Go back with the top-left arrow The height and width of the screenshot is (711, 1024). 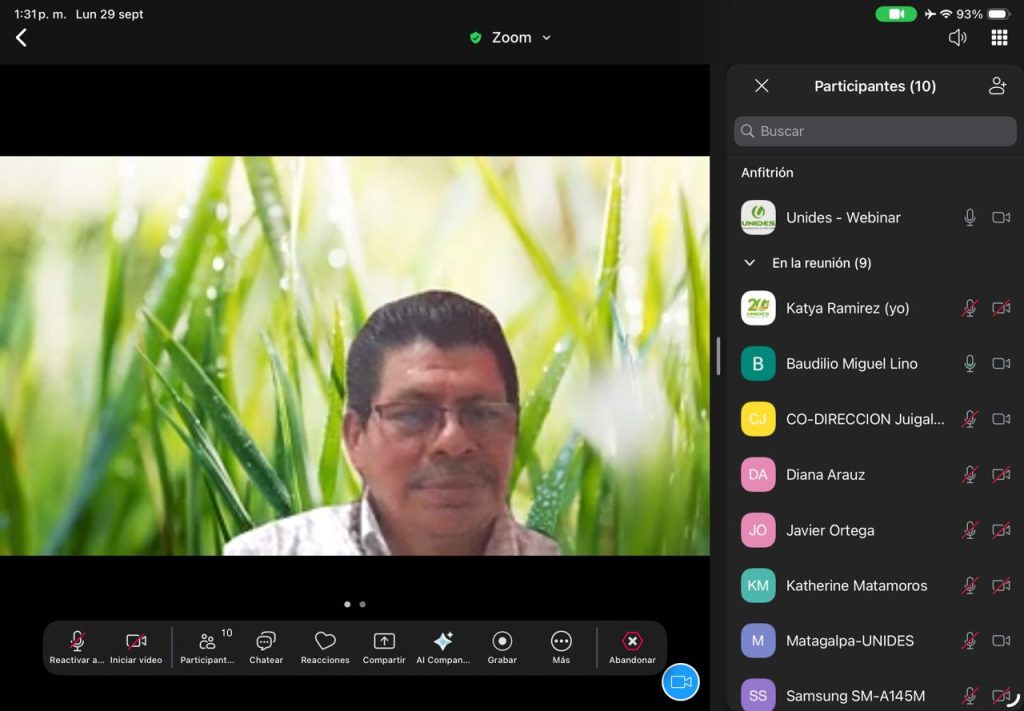point(21,38)
